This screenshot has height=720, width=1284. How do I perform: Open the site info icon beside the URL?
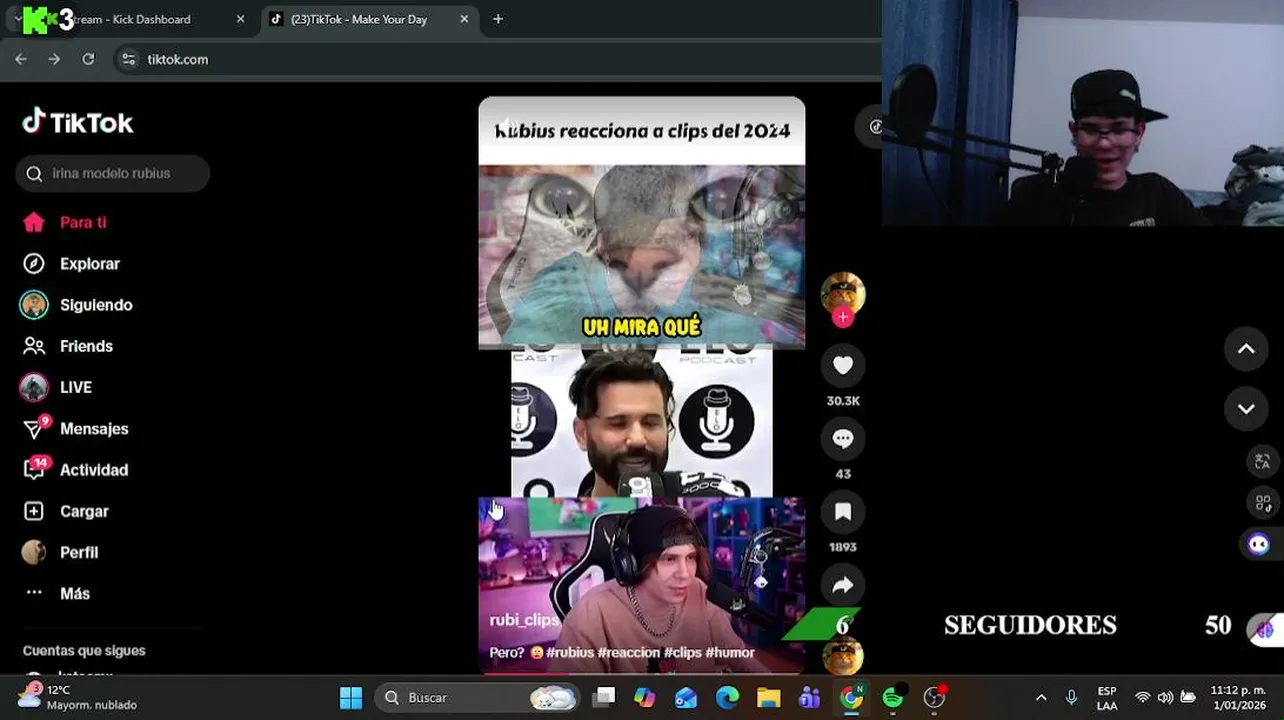click(x=128, y=59)
